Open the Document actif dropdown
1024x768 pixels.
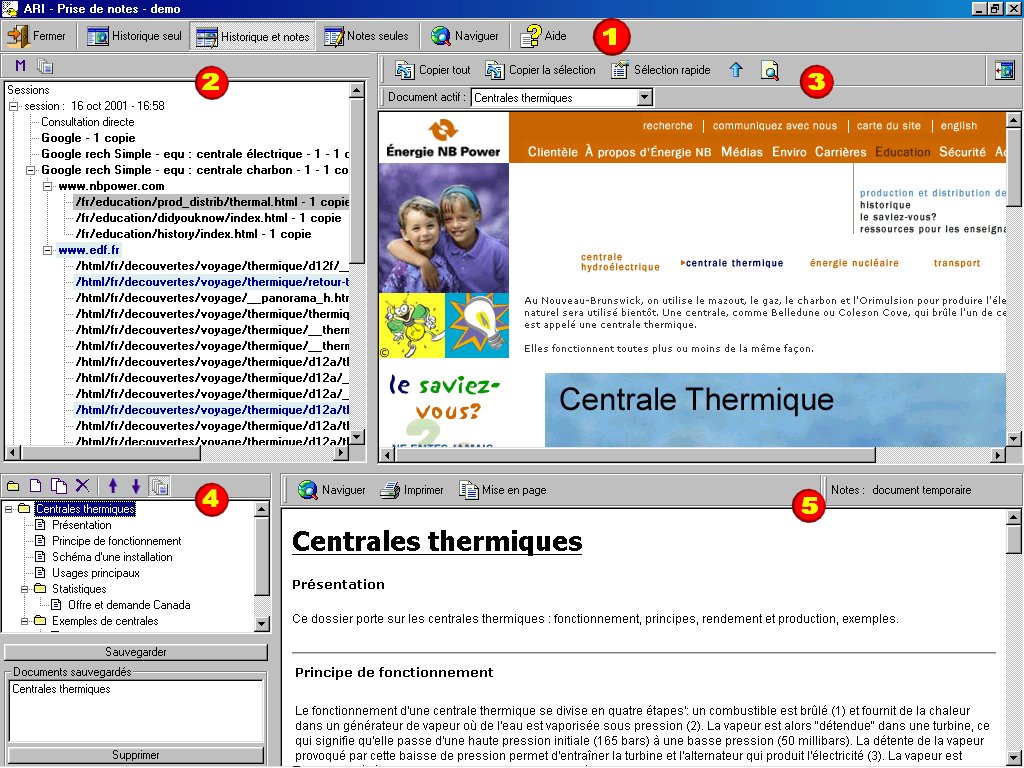(x=645, y=98)
